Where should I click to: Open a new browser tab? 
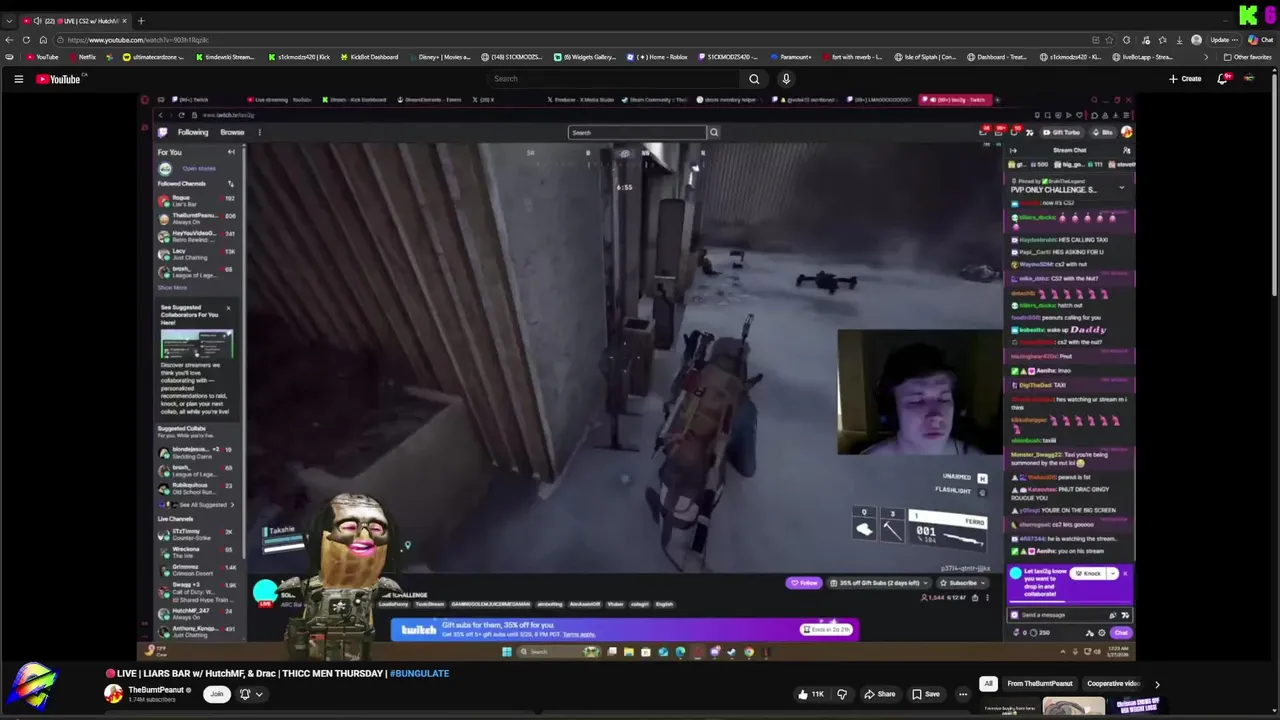(x=141, y=21)
